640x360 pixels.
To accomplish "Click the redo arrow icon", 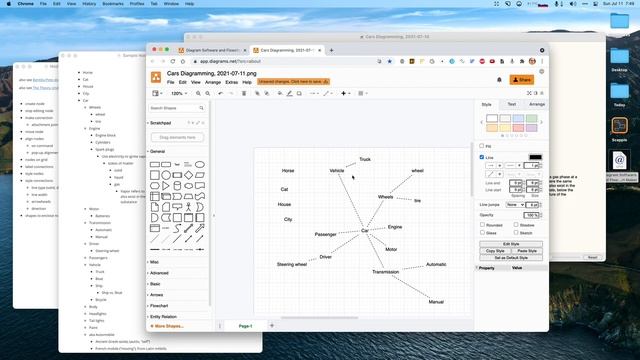I will click(x=231, y=93).
